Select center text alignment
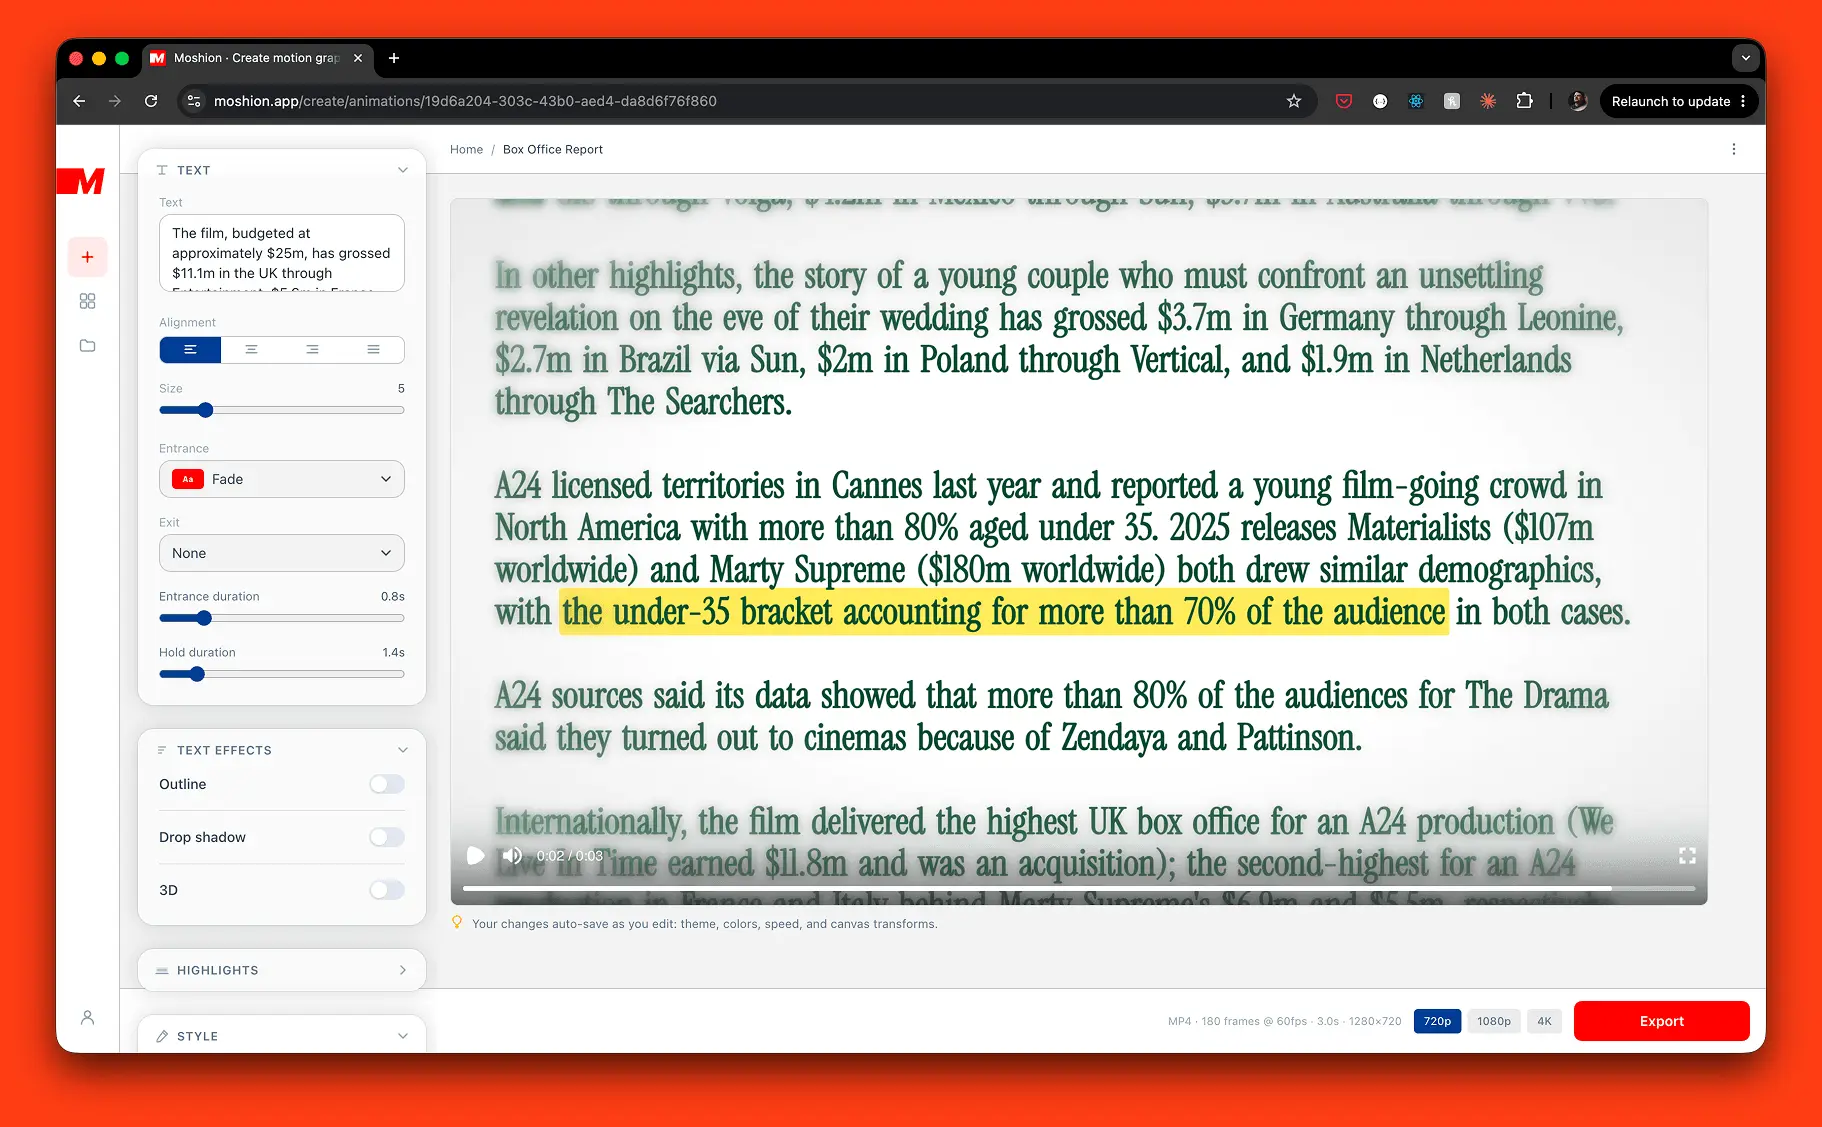This screenshot has height=1127, width=1822. [251, 350]
